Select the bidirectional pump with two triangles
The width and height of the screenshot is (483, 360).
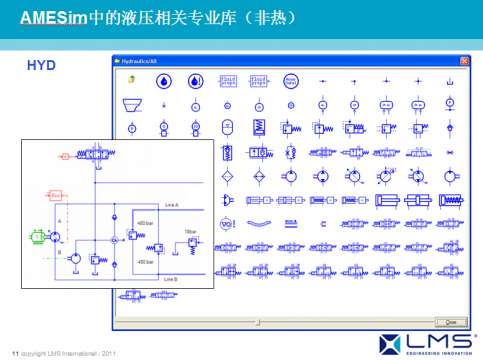pyautogui.click(x=323, y=176)
